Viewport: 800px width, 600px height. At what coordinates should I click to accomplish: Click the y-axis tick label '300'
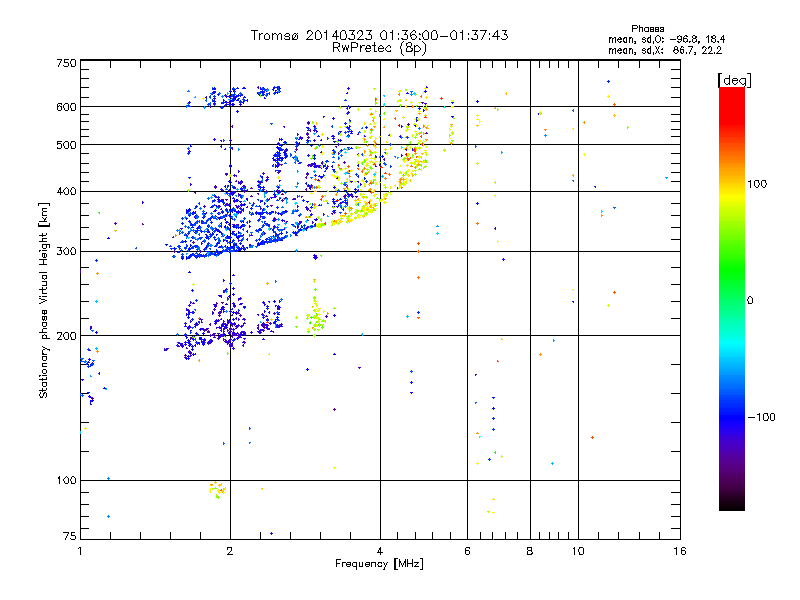pyautogui.click(x=66, y=251)
